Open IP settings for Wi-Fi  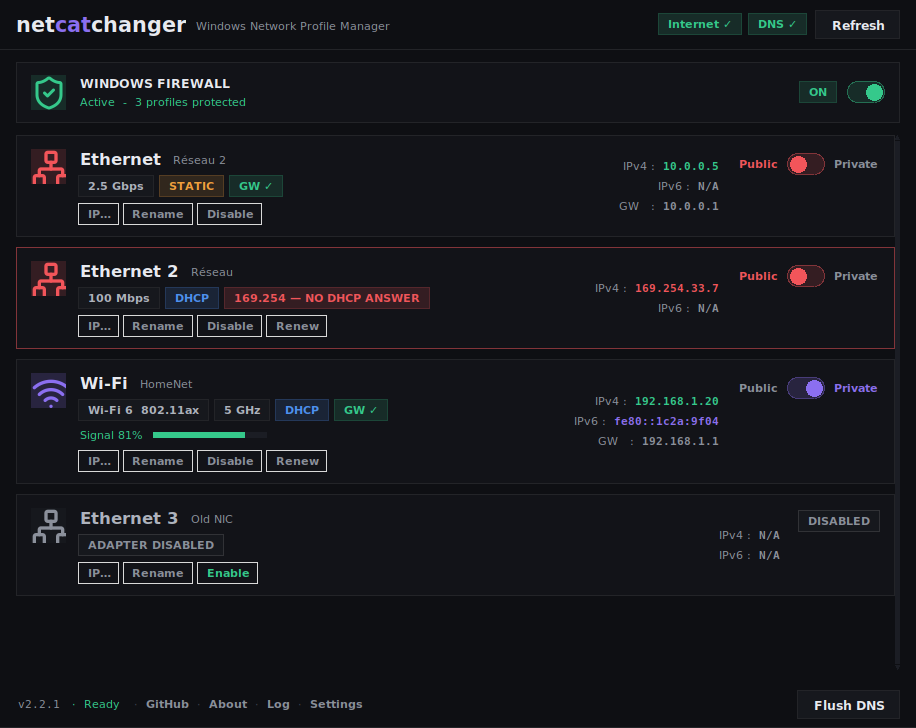coord(99,461)
